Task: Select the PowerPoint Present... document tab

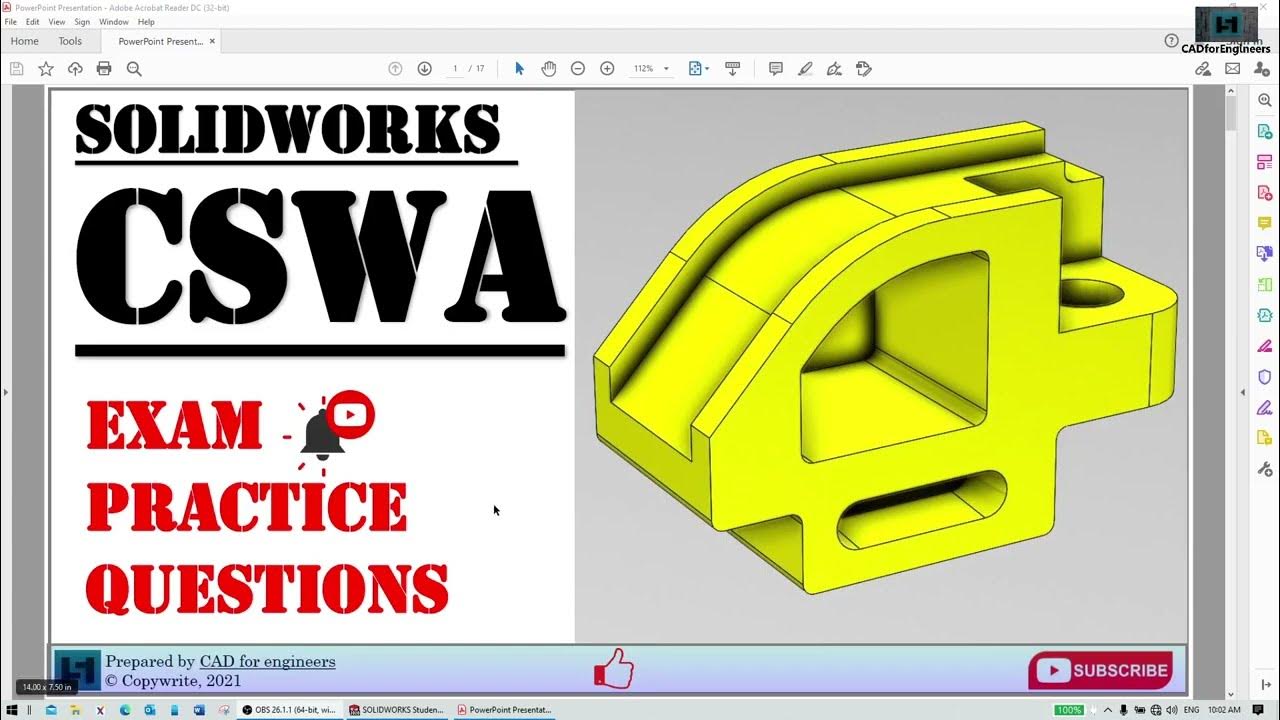Action: tap(160, 42)
